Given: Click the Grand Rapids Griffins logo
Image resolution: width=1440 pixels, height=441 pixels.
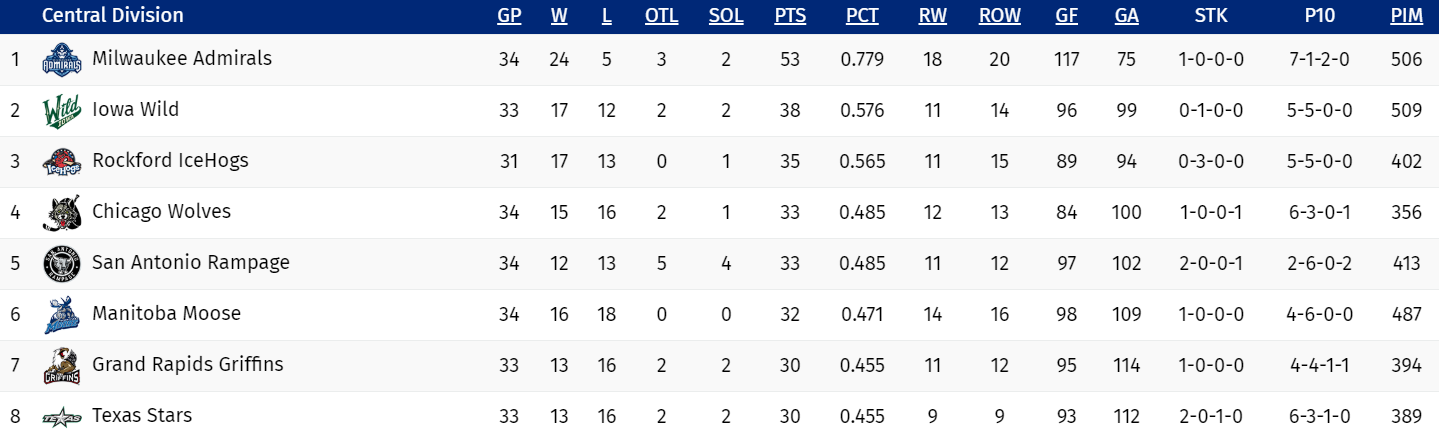Looking at the screenshot, I should point(60,366).
